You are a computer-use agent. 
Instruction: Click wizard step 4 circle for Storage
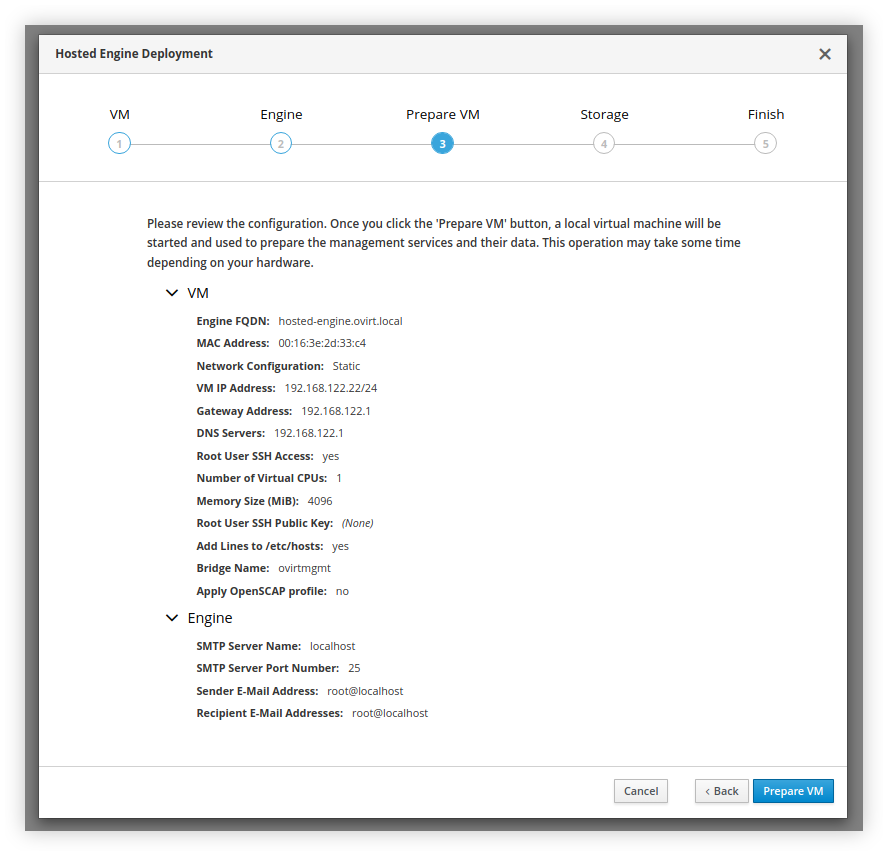[x=603, y=144]
